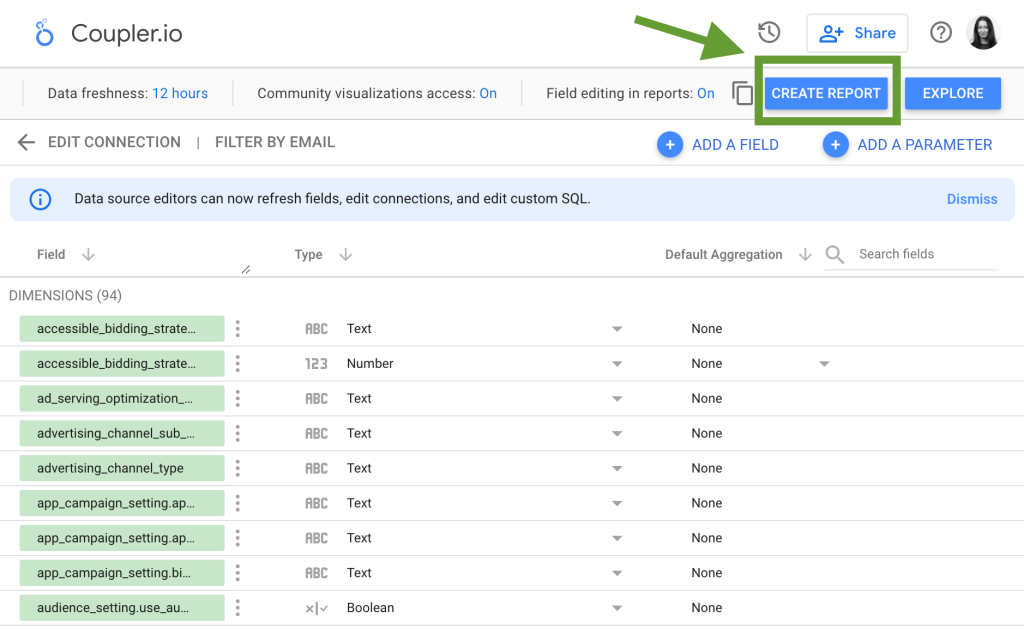Click the copy data source icon
The width and height of the screenshot is (1024, 629).
pos(743,93)
